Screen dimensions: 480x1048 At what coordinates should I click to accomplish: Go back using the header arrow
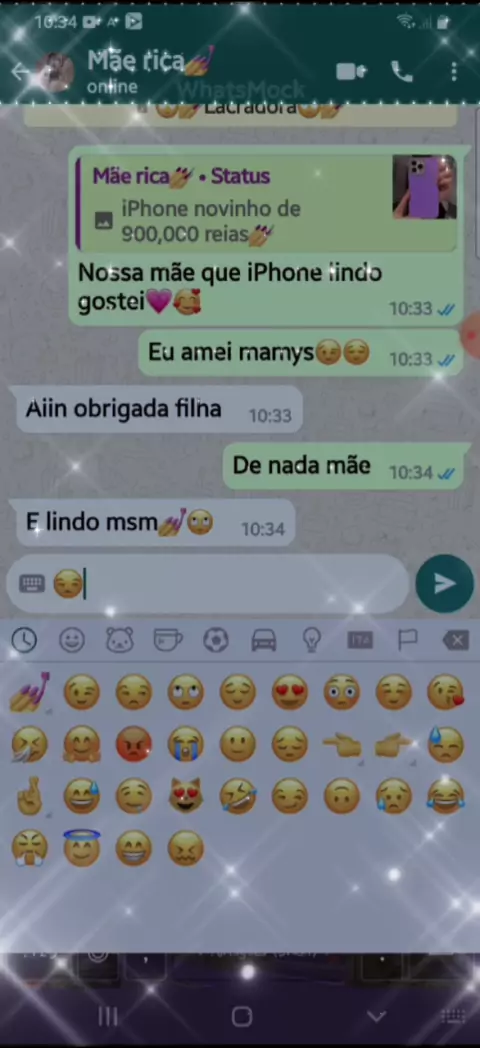20,72
